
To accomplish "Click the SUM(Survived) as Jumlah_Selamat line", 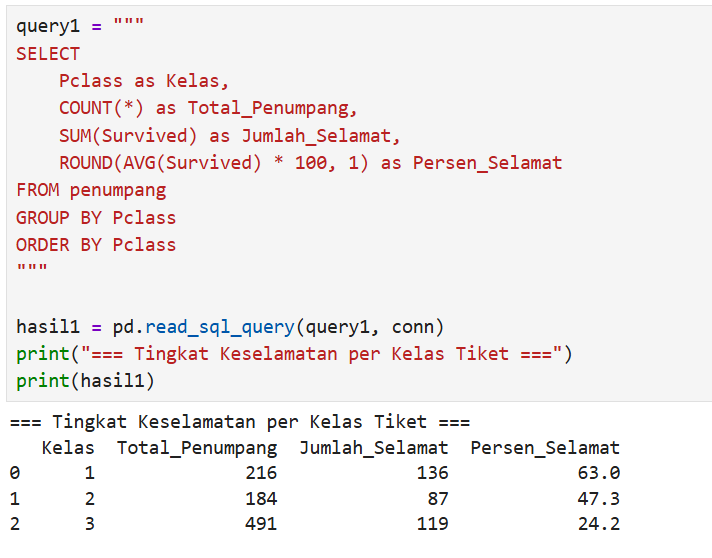I will [x=230, y=136].
